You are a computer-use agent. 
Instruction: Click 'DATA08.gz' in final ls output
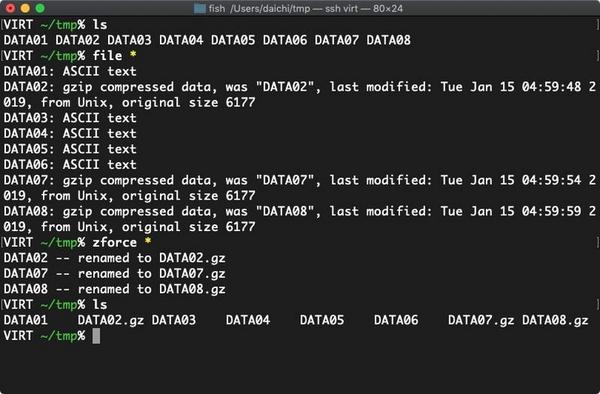(555, 320)
